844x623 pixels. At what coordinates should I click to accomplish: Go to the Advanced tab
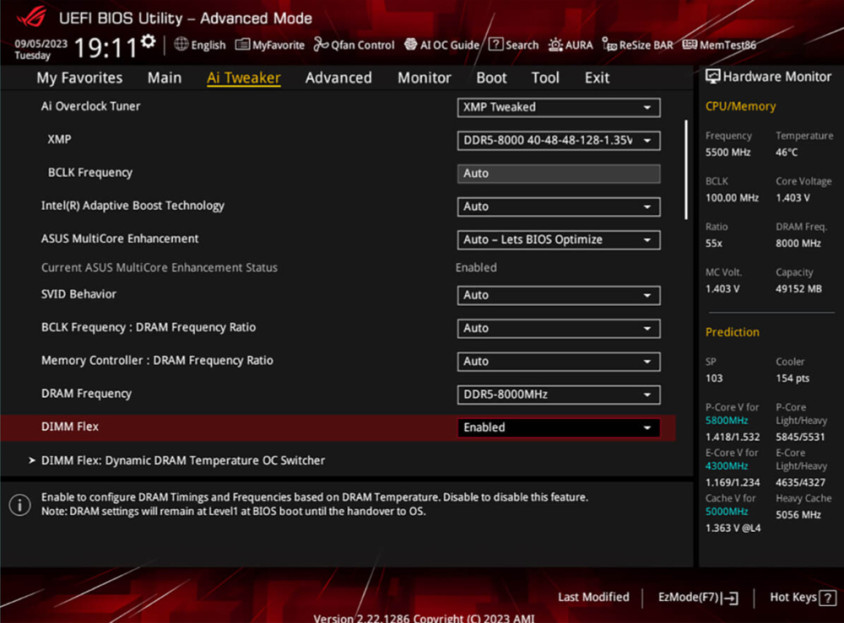[338, 78]
